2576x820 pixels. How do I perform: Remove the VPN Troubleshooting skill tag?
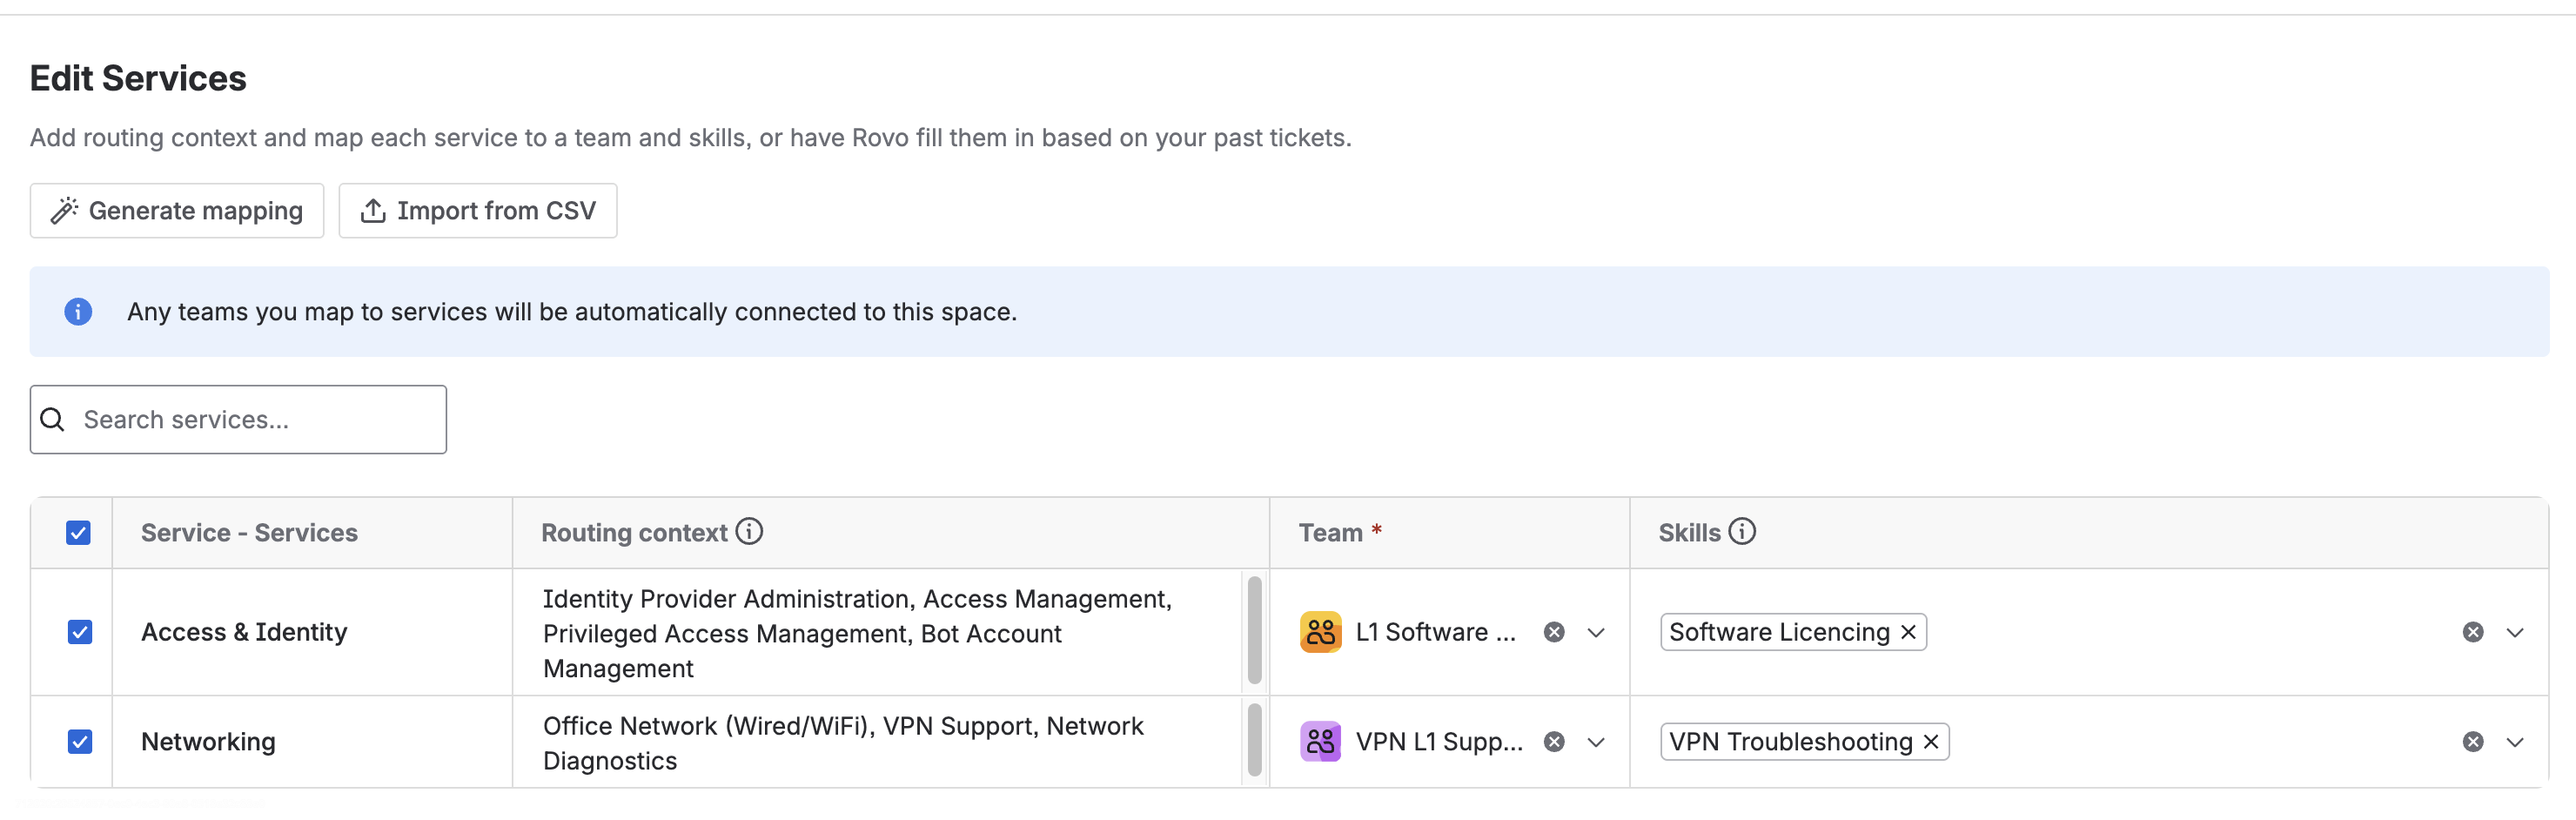click(1931, 742)
